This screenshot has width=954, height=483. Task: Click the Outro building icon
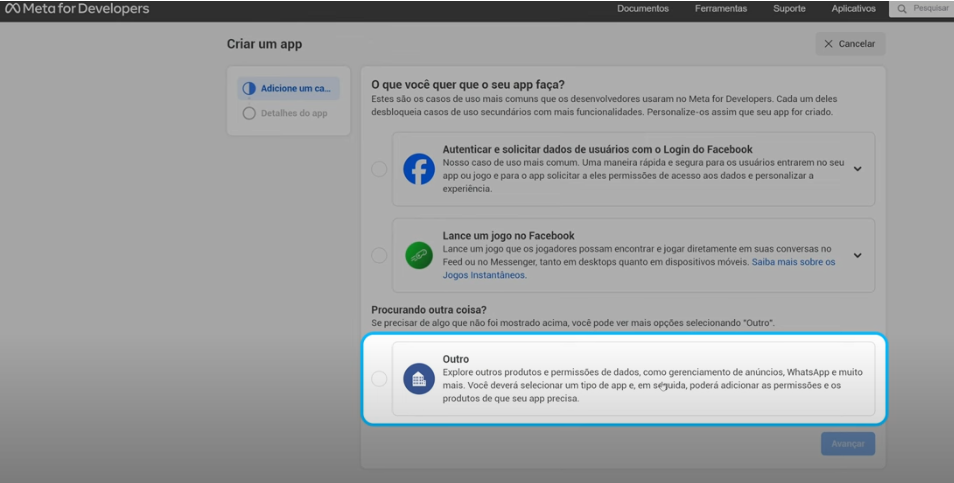pos(419,379)
